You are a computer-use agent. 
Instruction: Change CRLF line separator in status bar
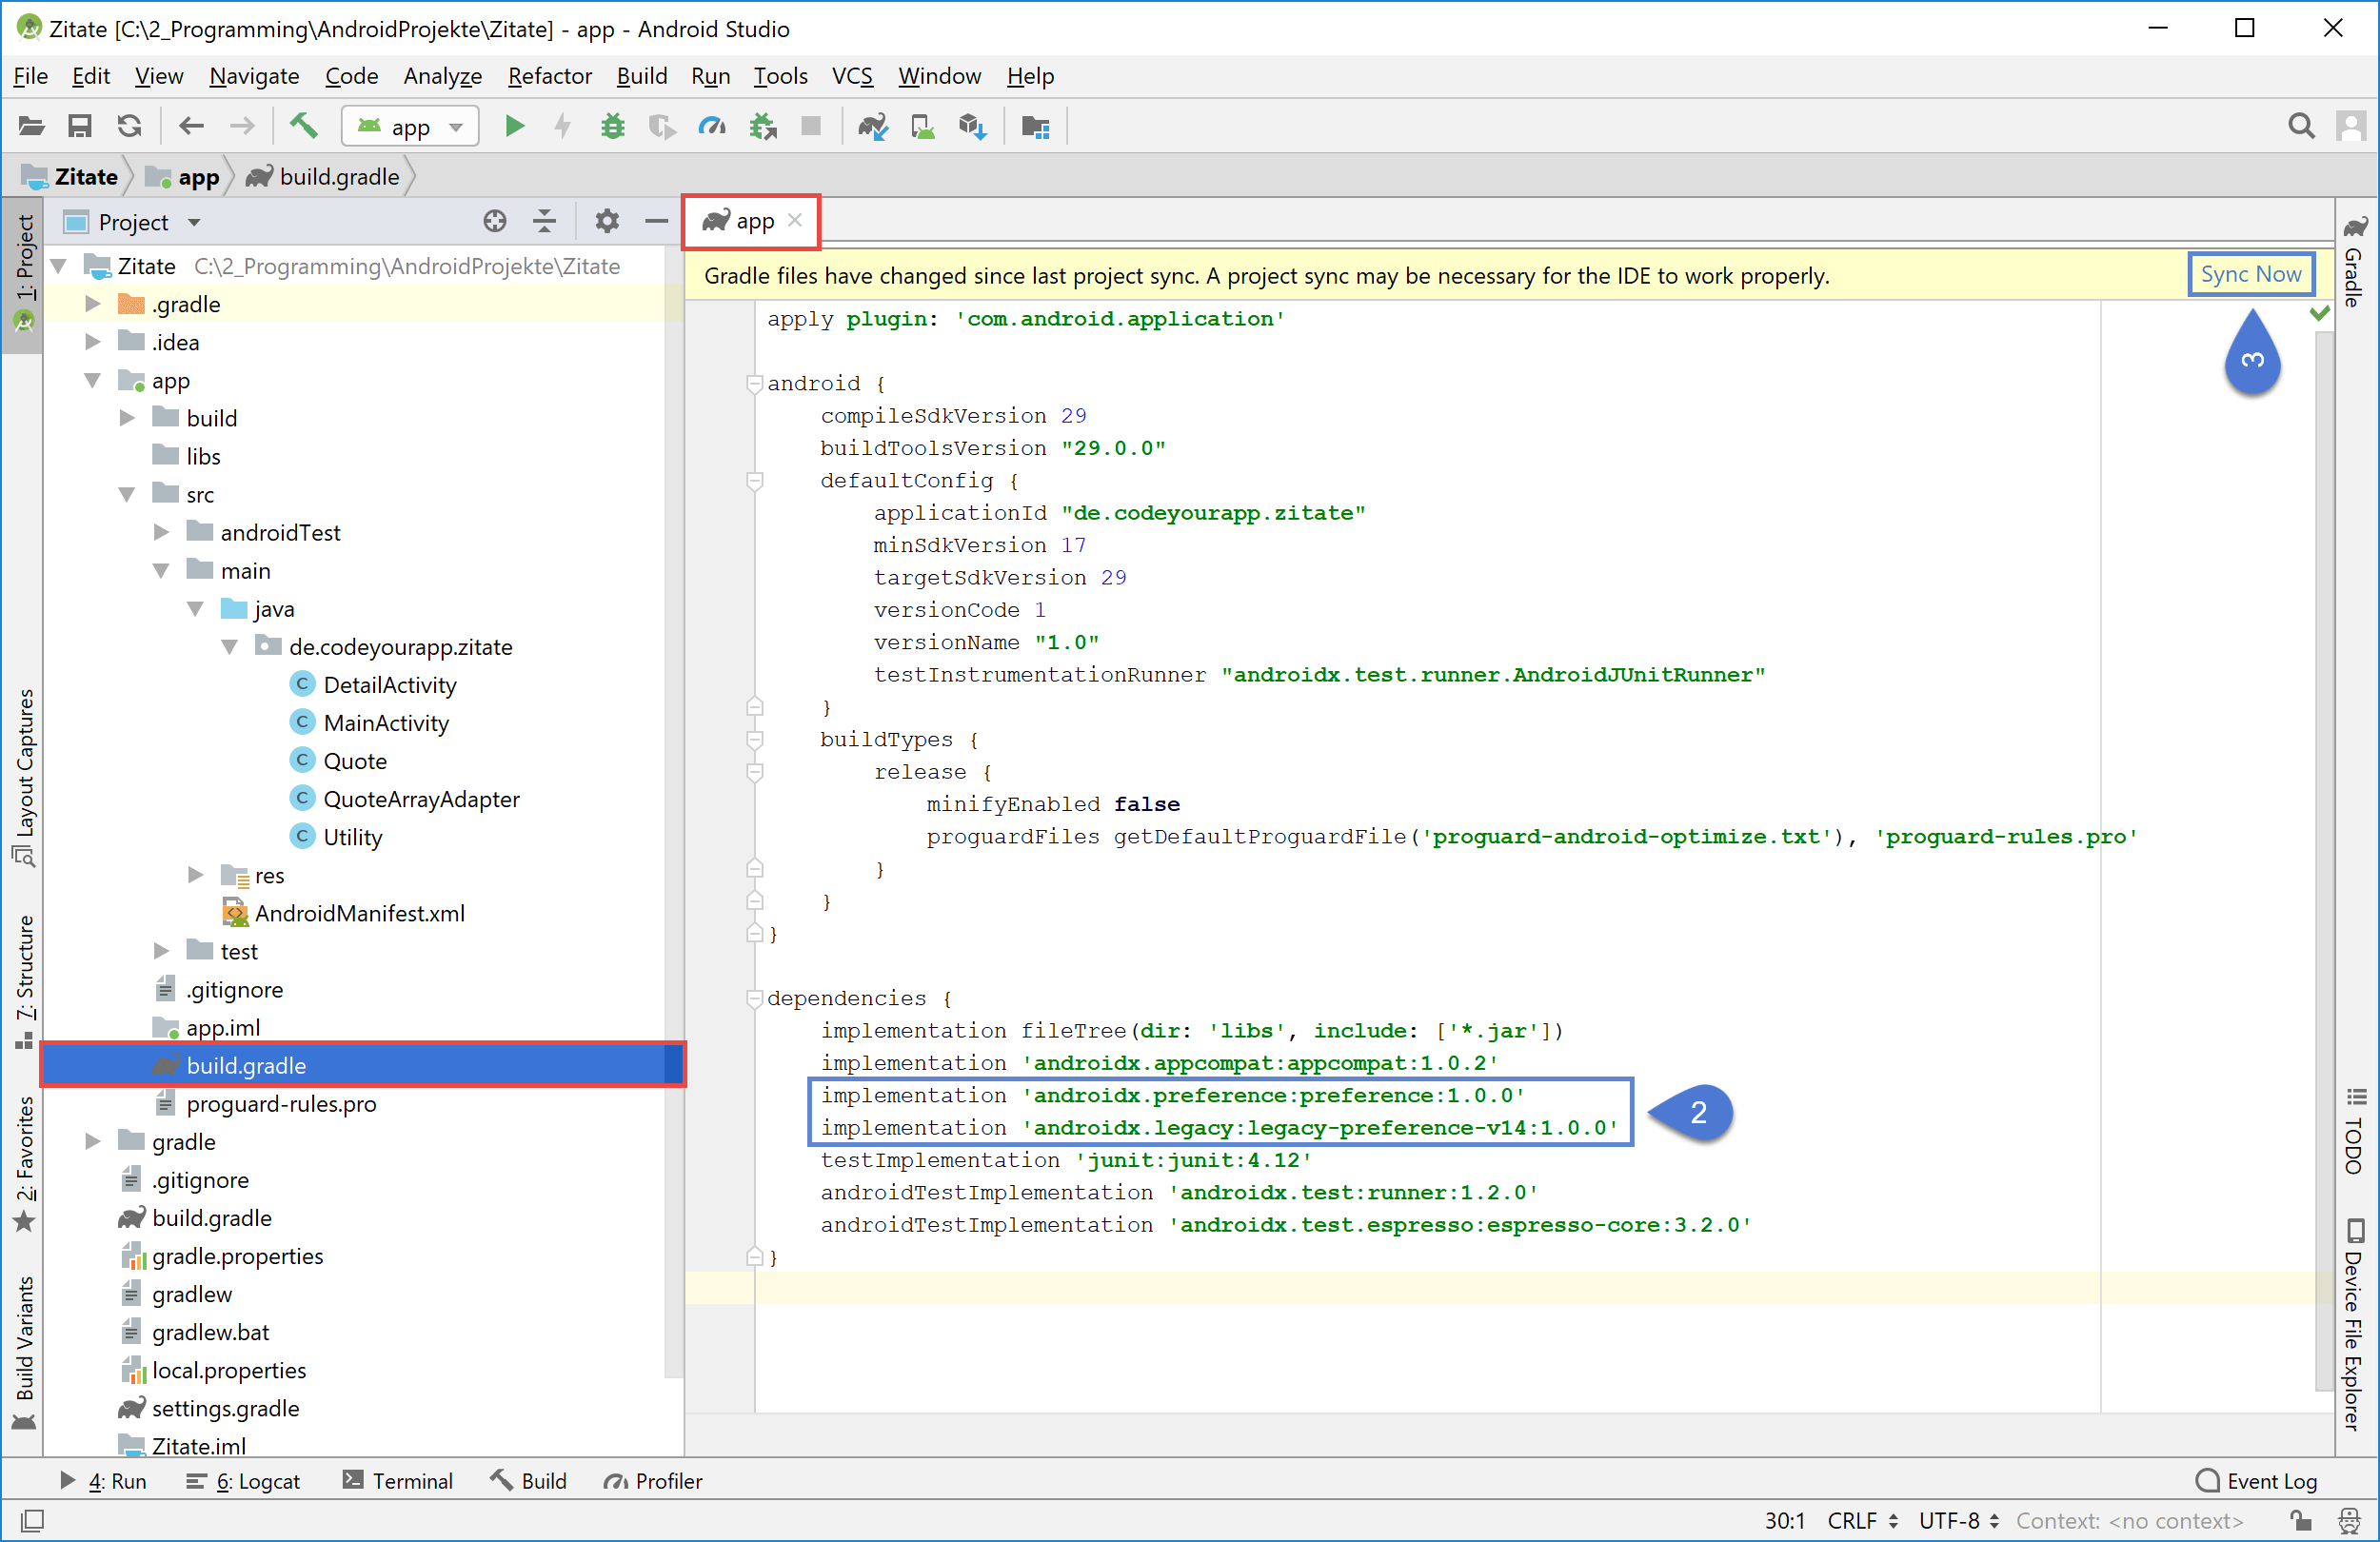click(x=1863, y=1521)
